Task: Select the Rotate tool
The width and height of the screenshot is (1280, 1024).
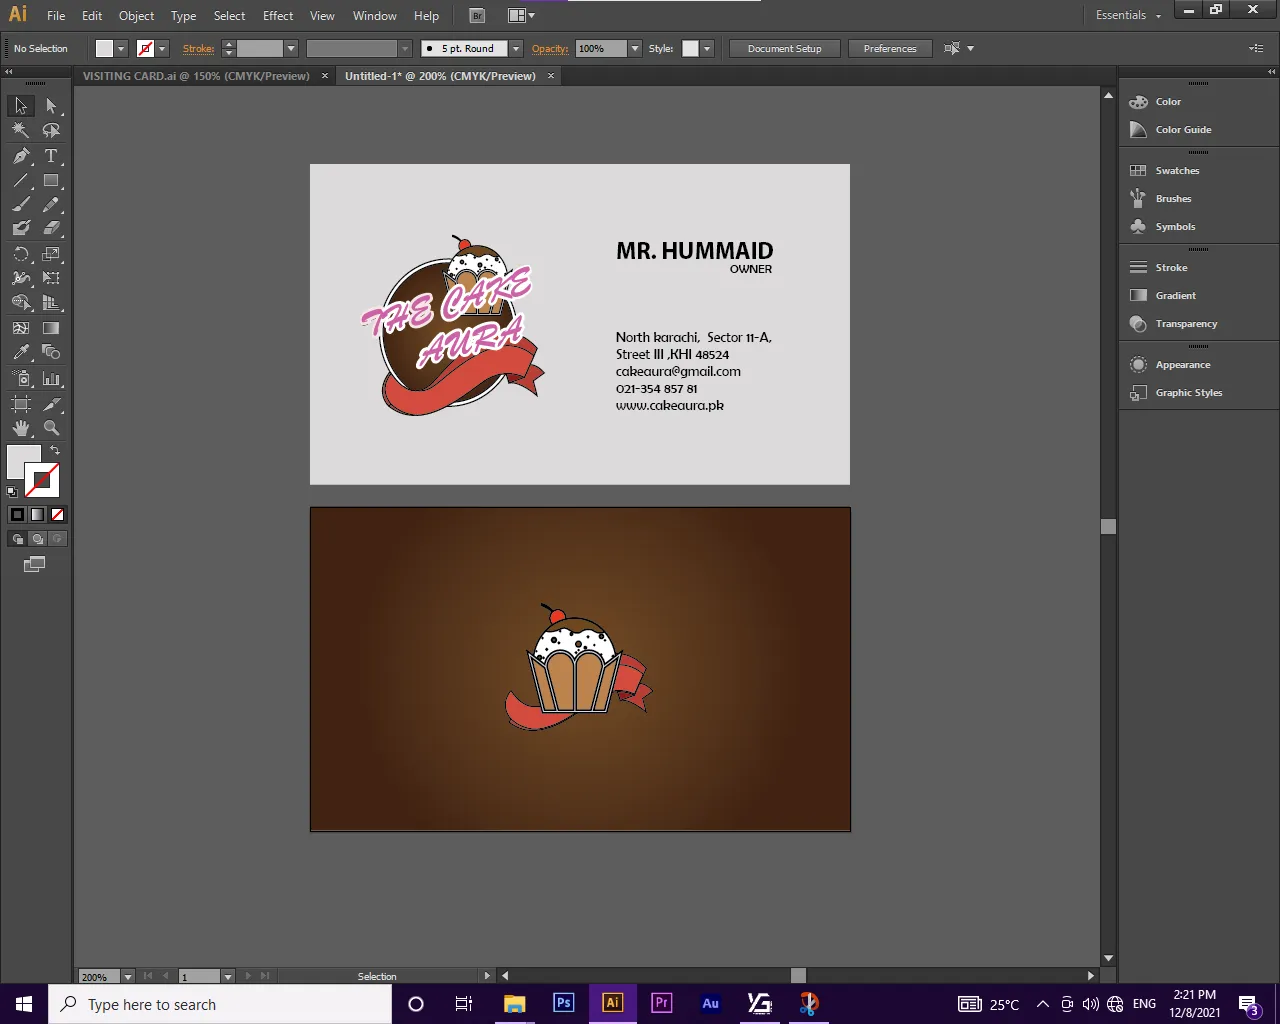Action: (21, 254)
